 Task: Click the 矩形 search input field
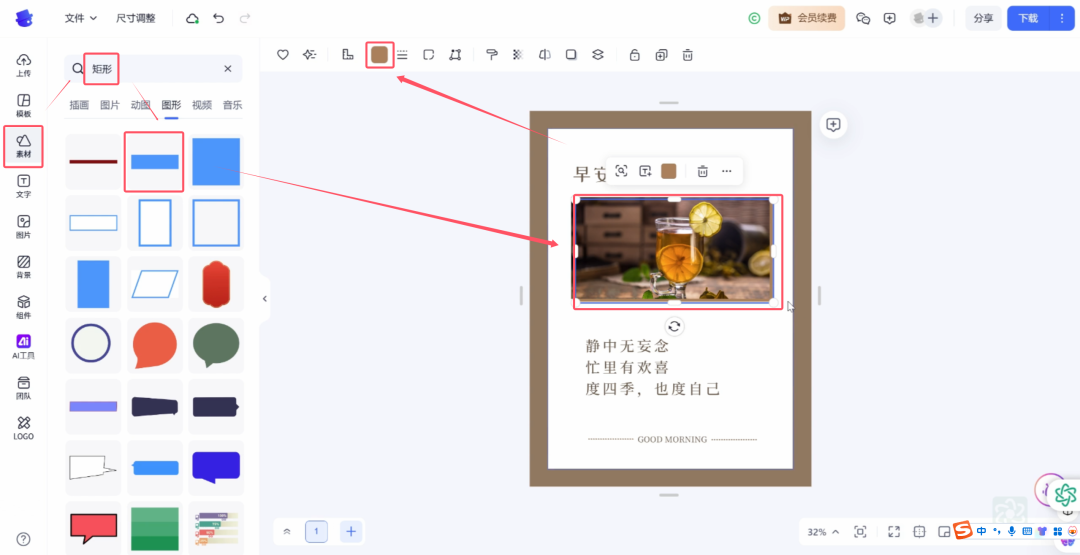[x=153, y=69]
